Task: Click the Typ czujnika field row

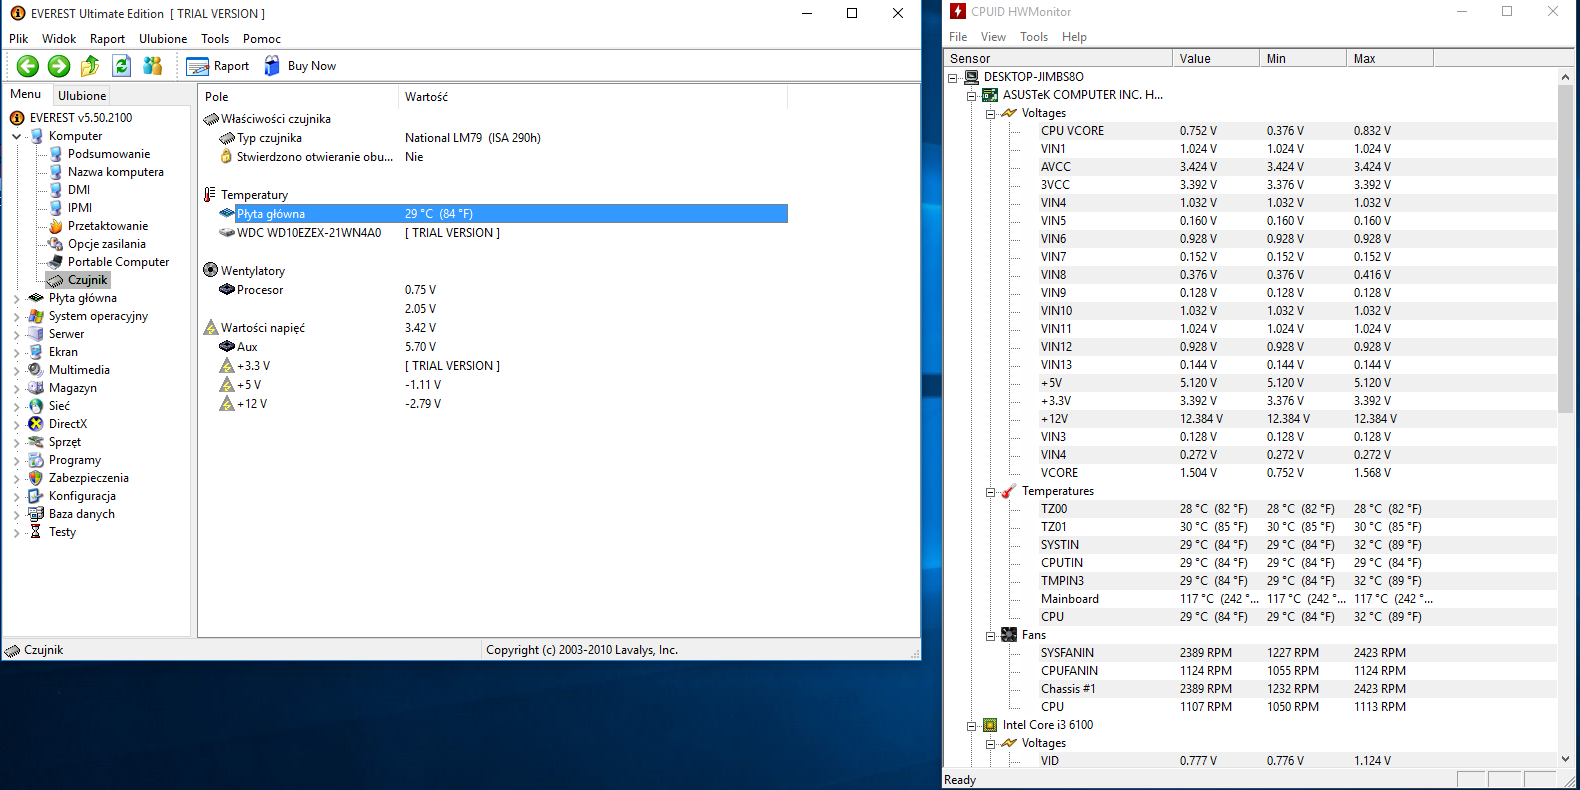Action: point(502,138)
